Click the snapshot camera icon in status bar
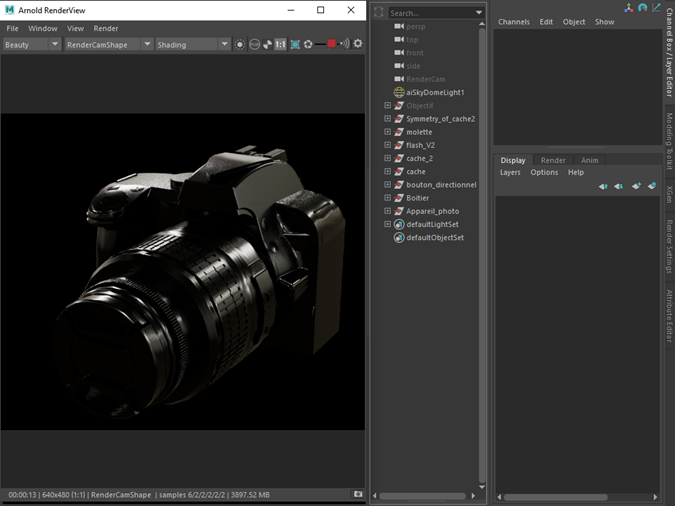 coord(358,494)
